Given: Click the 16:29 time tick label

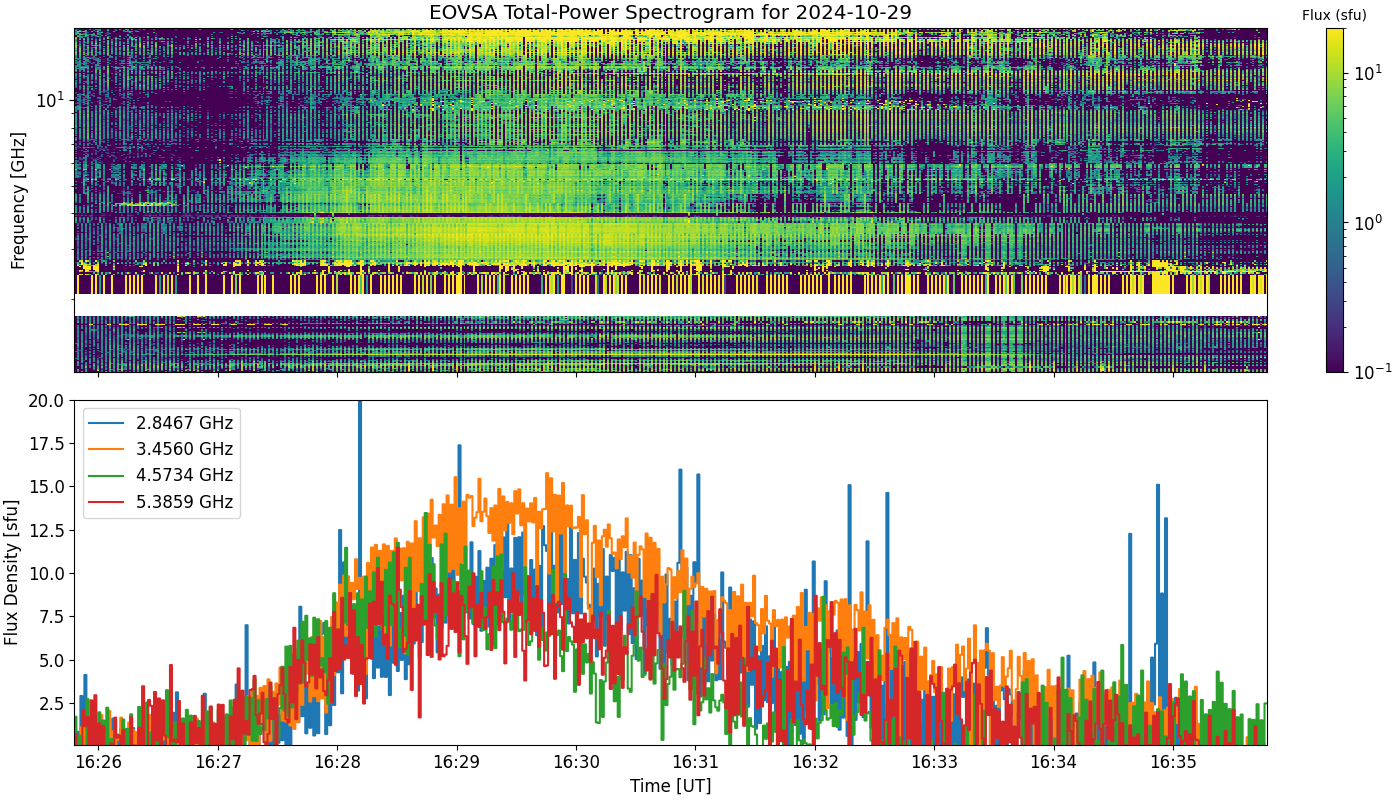Looking at the screenshot, I should click(457, 762).
